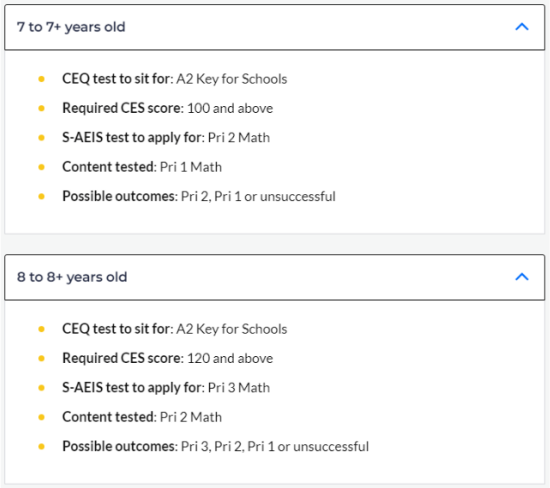Click bullet dot beside 'Possible outcomes: Pri 2, Pri 1'

click(41, 196)
